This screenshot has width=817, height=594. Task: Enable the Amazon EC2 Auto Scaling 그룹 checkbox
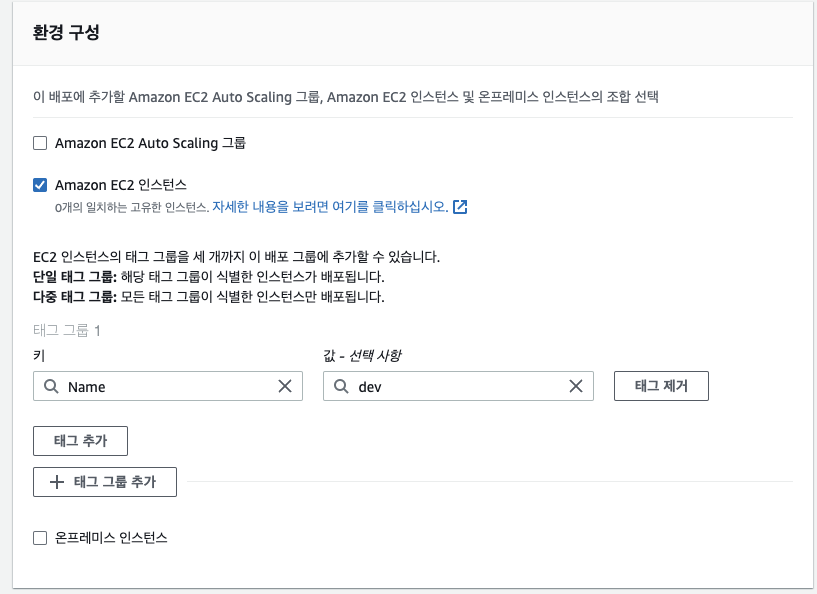point(40,143)
